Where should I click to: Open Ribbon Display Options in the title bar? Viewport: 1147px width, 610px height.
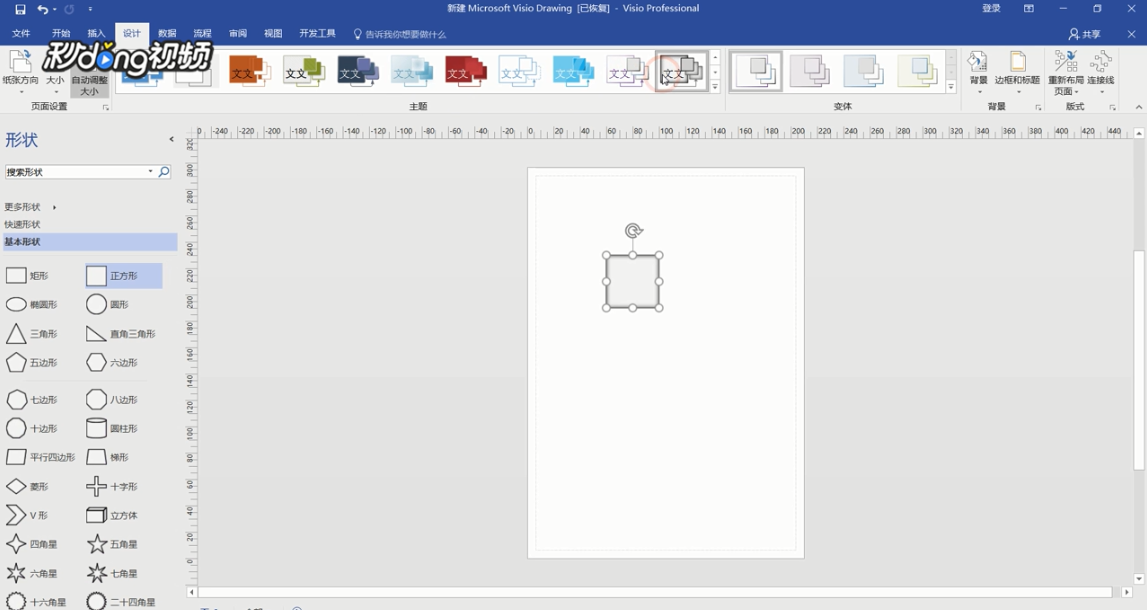[x=1029, y=9]
